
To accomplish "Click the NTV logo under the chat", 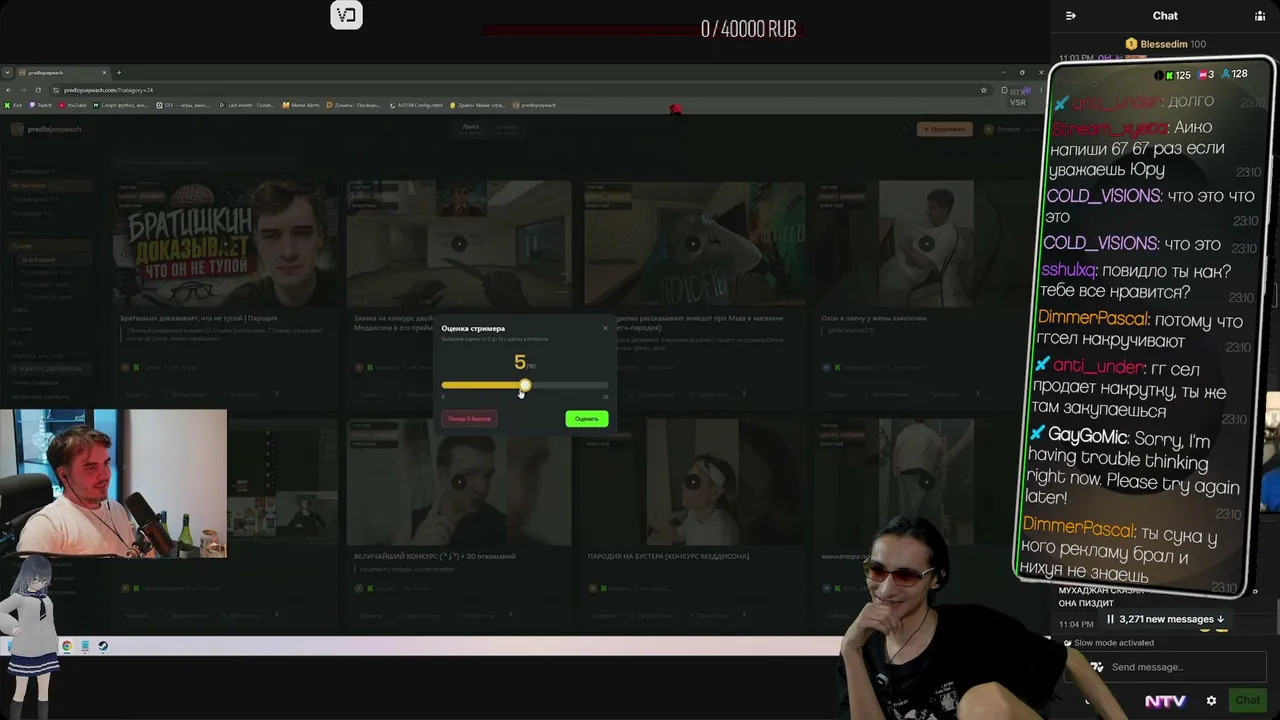I will click(x=1165, y=701).
